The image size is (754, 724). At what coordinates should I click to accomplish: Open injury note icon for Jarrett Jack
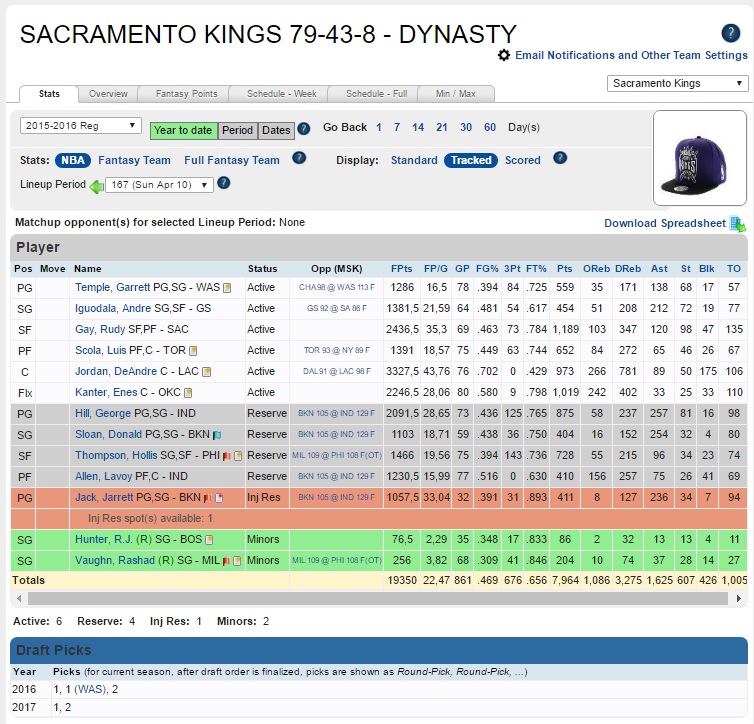(x=219, y=498)
